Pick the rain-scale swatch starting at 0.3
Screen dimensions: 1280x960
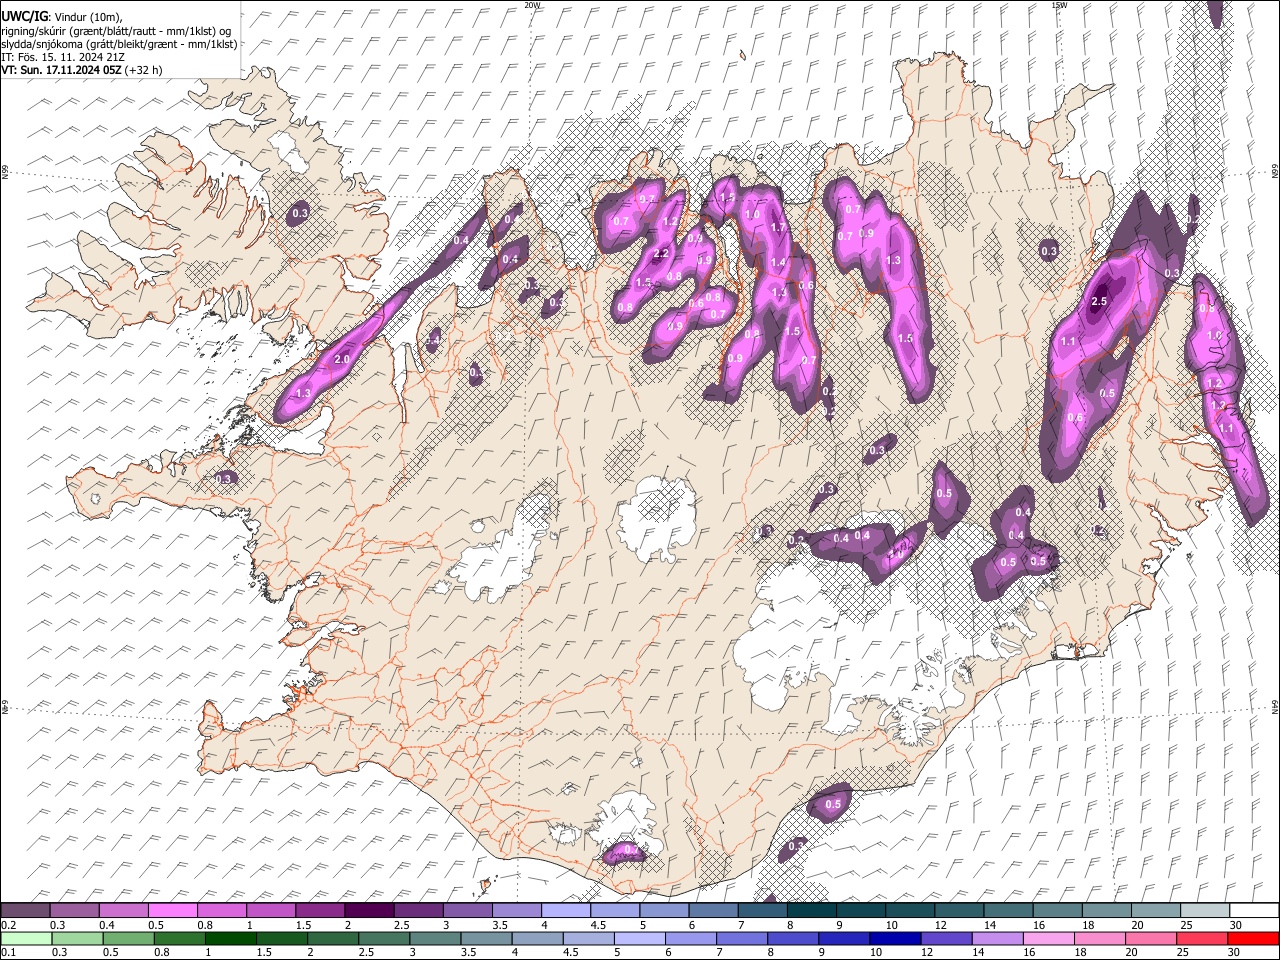click(x=77, y=938)
